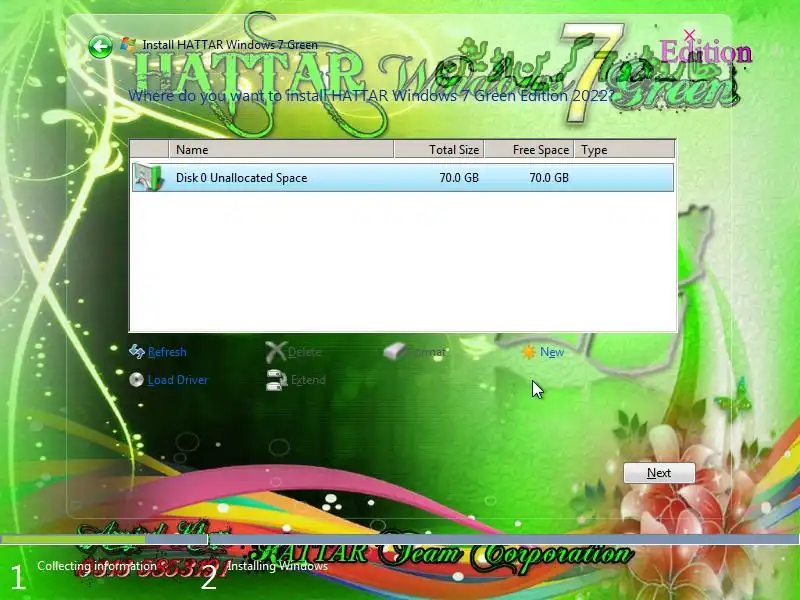Screen dimensions: 800x600
Task: Click the Extend link
Action: pos(308,380)
